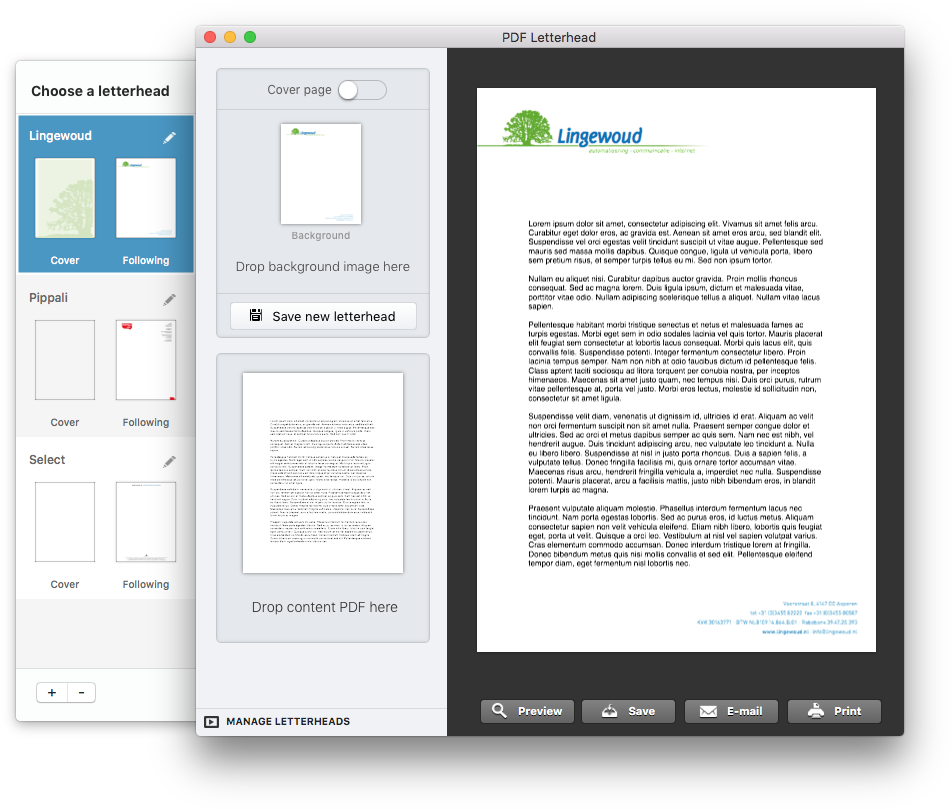Select the Select letterhead Cover thumbnail

[64, 522]
